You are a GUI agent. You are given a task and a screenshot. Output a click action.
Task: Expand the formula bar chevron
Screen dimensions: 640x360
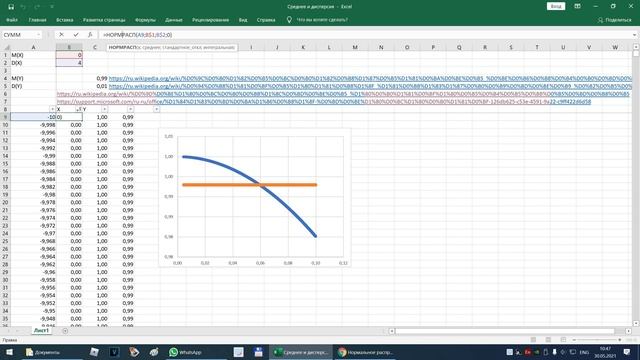click(x=635, y=35)
